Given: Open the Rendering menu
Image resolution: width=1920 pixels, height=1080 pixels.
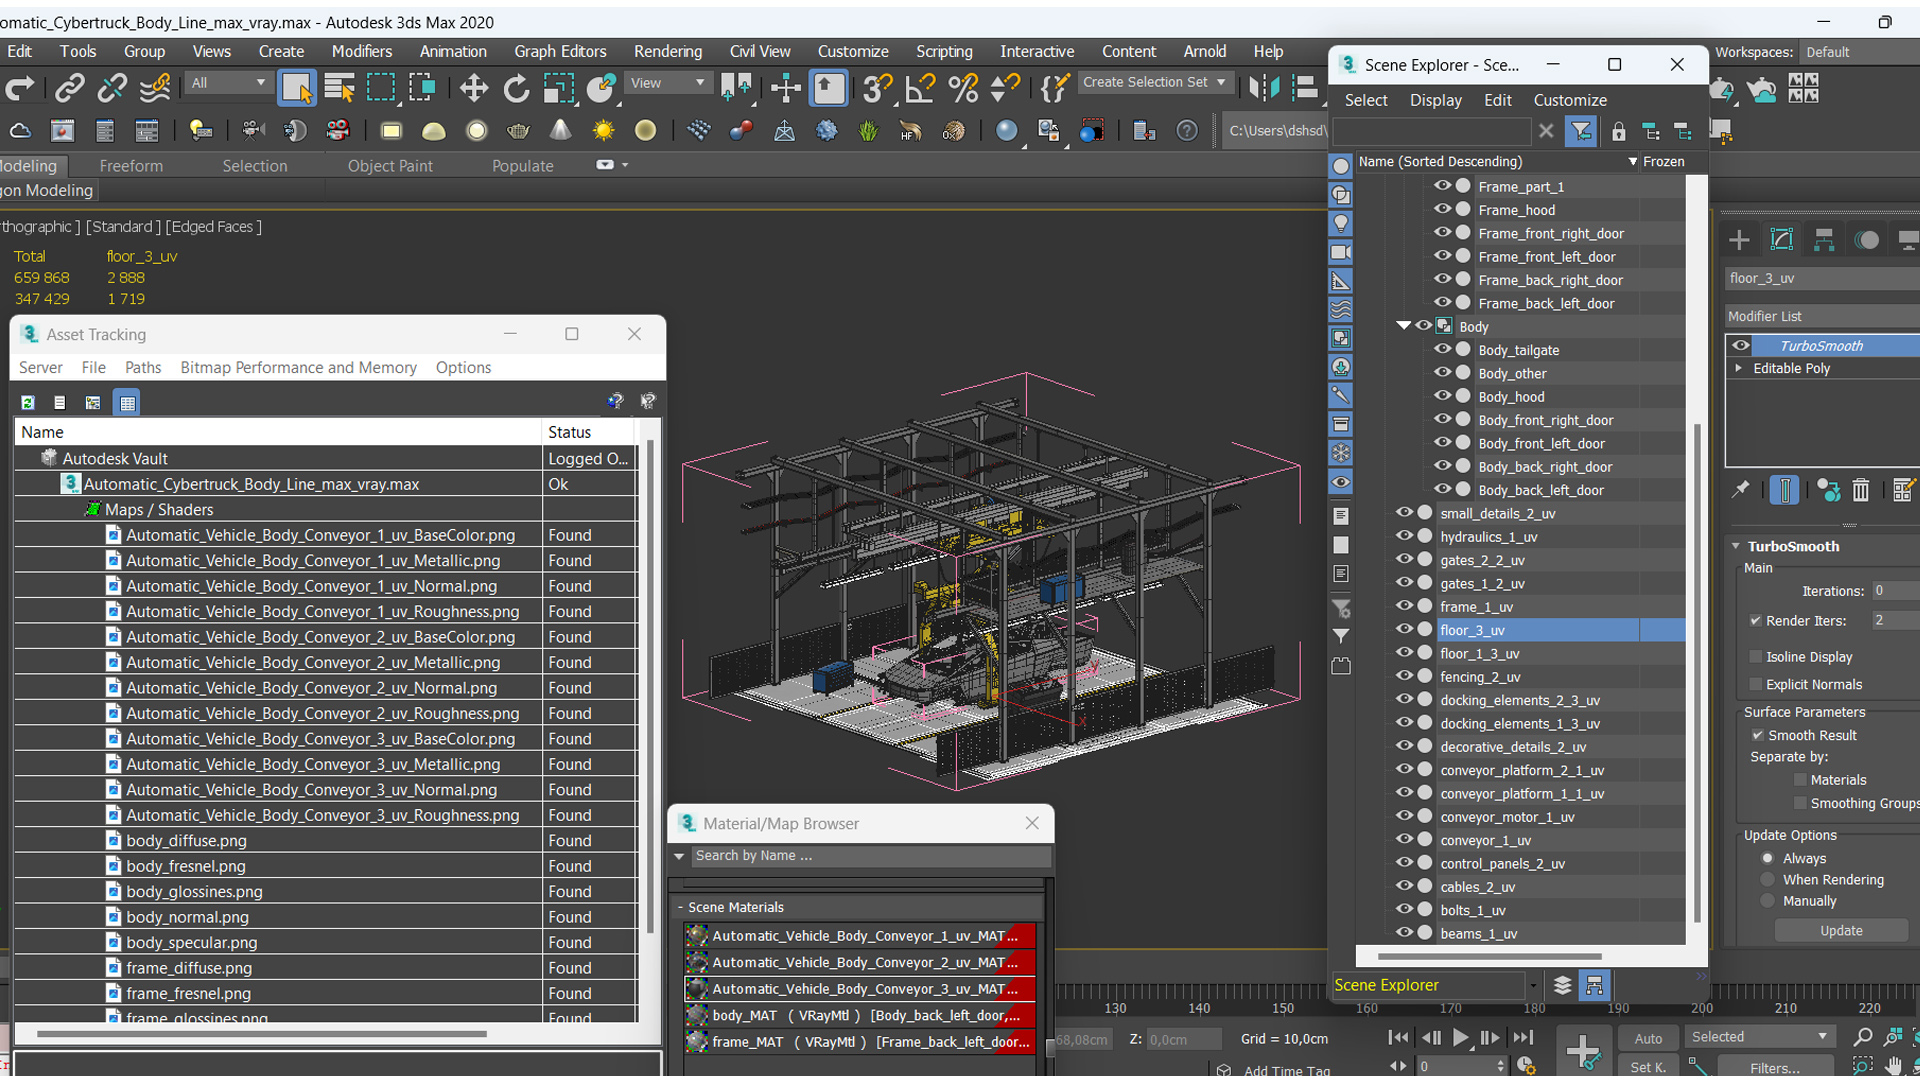Looking at the screenshot, I should [667, 51].
